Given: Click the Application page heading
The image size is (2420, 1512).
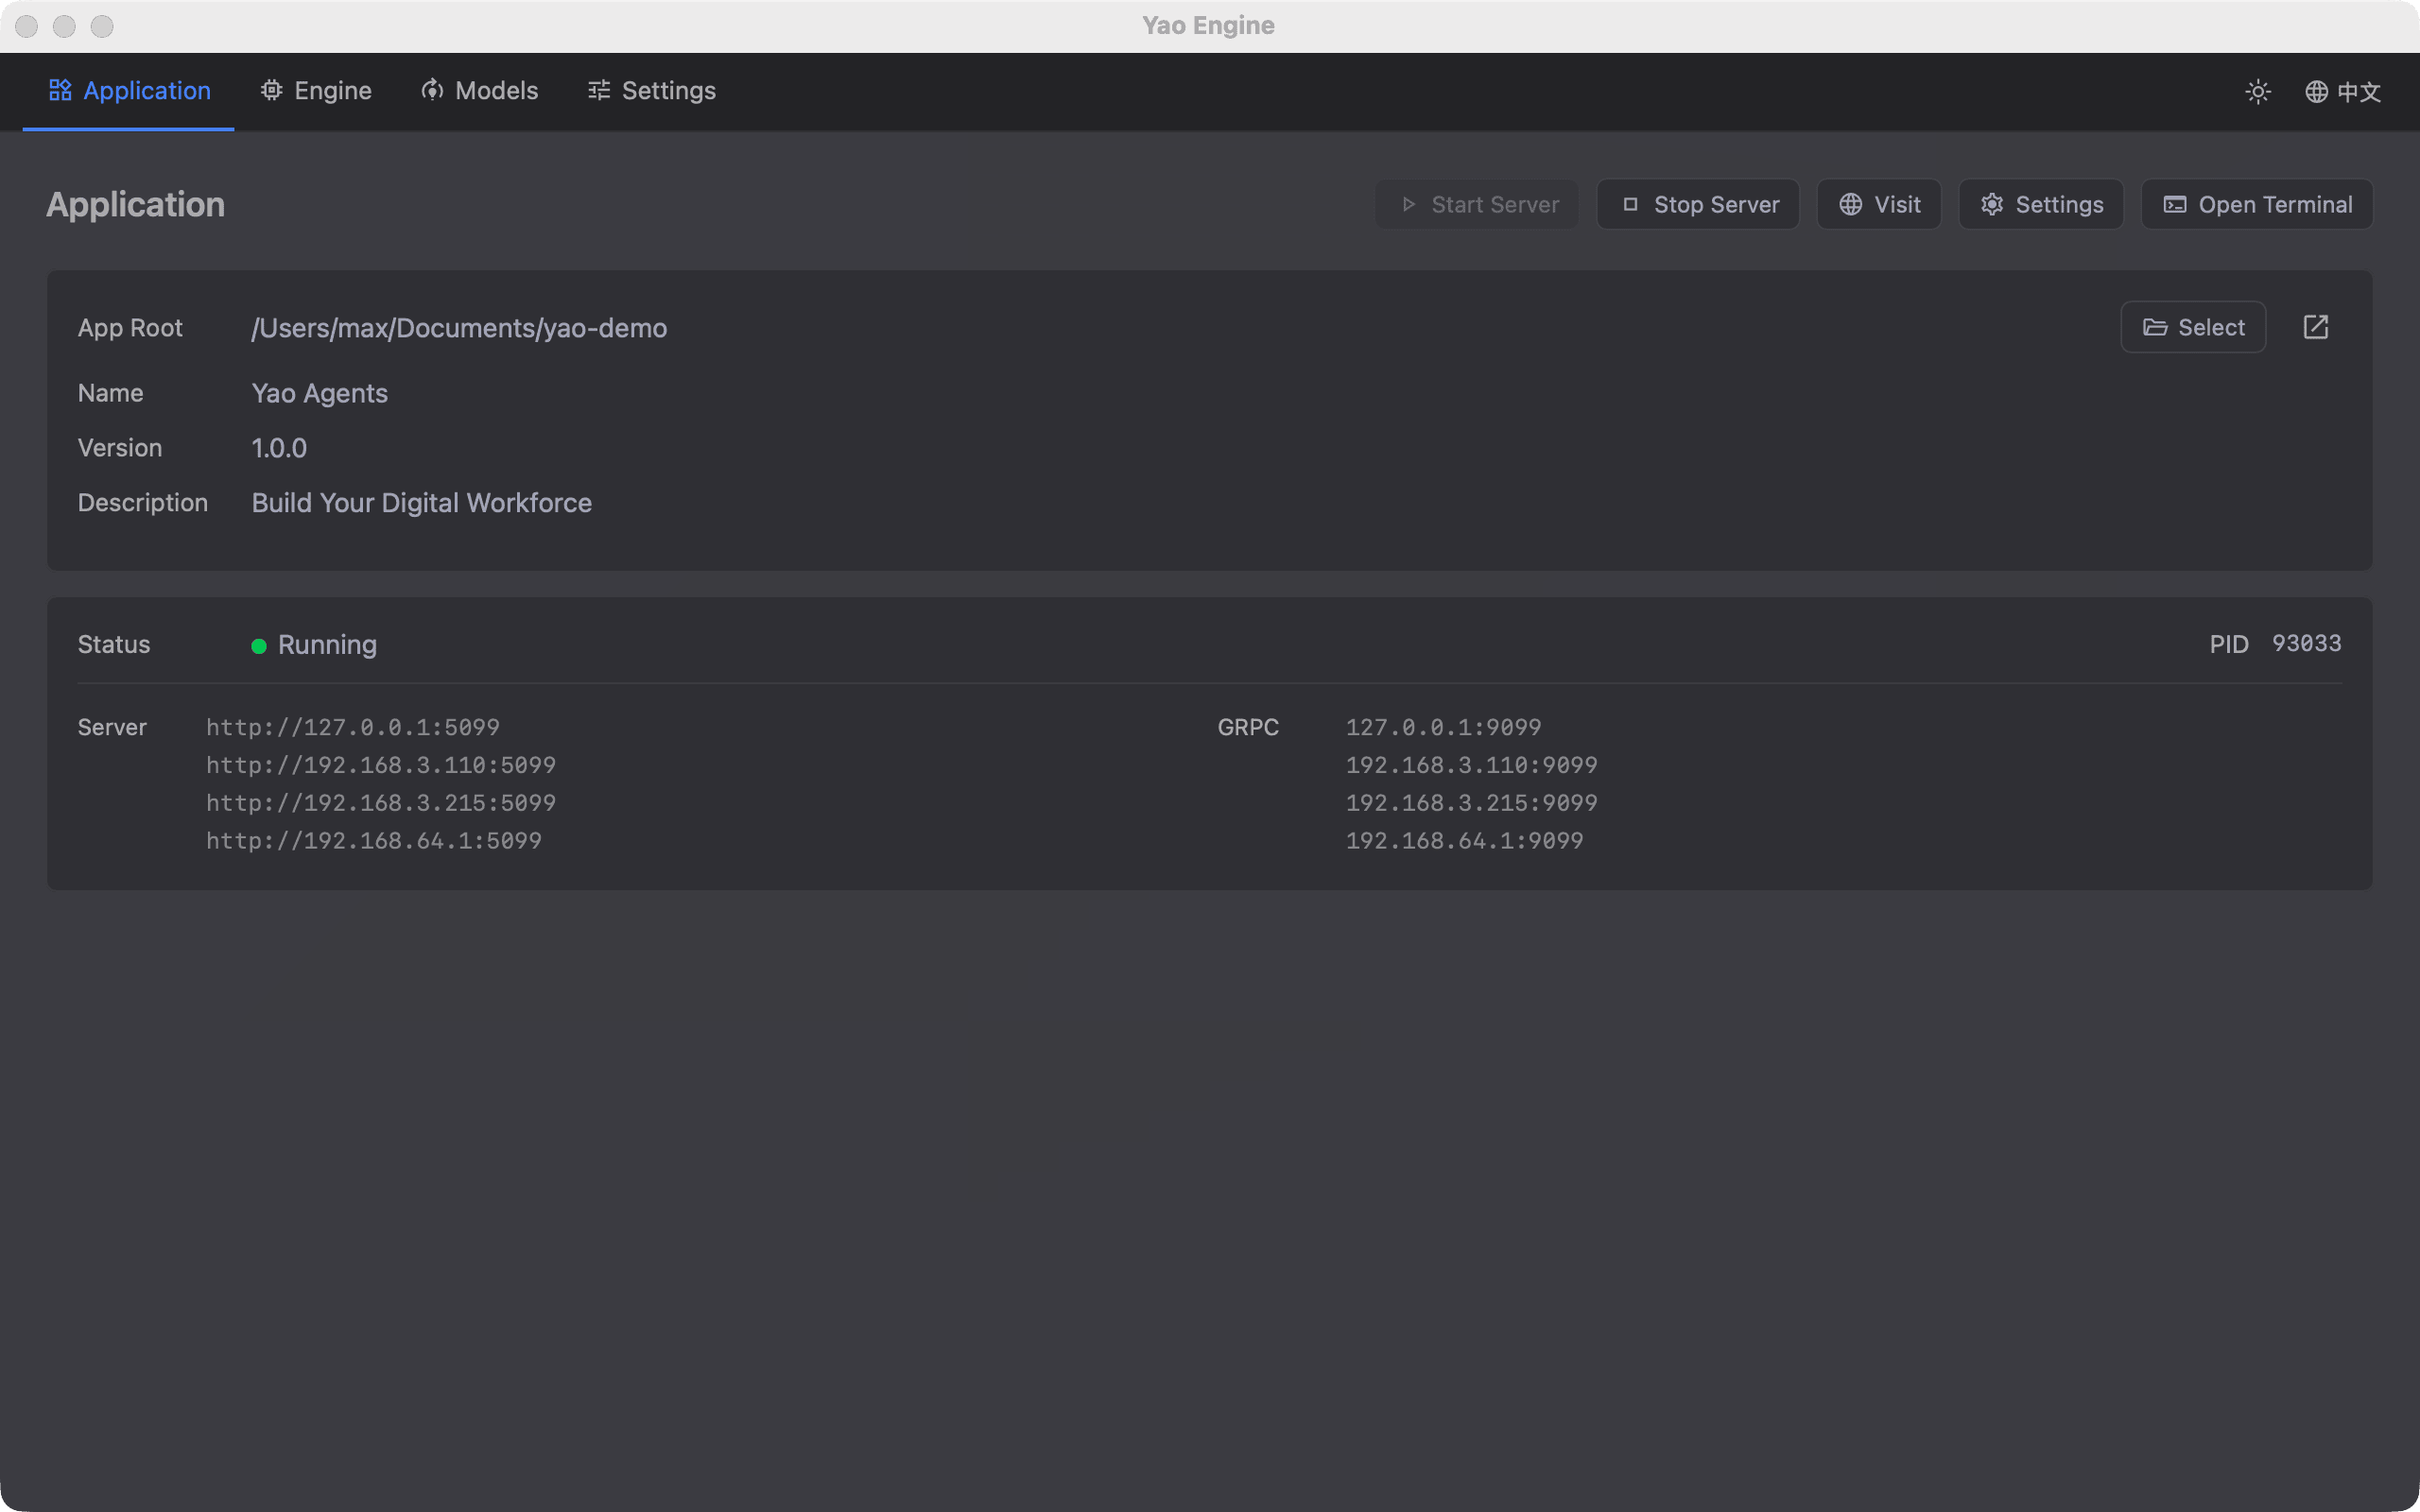Looking at the screenshot, I should (x=135, y=205).
